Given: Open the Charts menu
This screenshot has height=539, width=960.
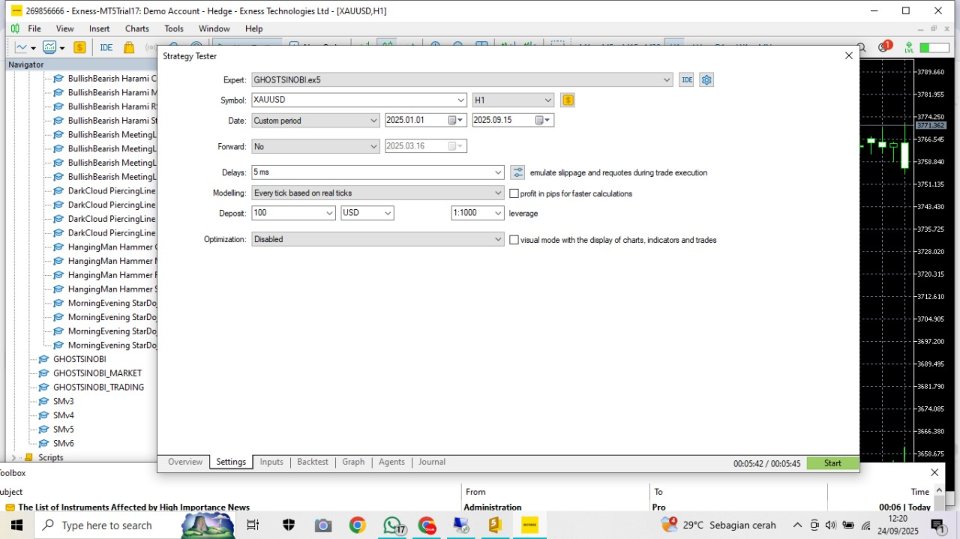Looking at the screenshot, I should click(137, 28).
